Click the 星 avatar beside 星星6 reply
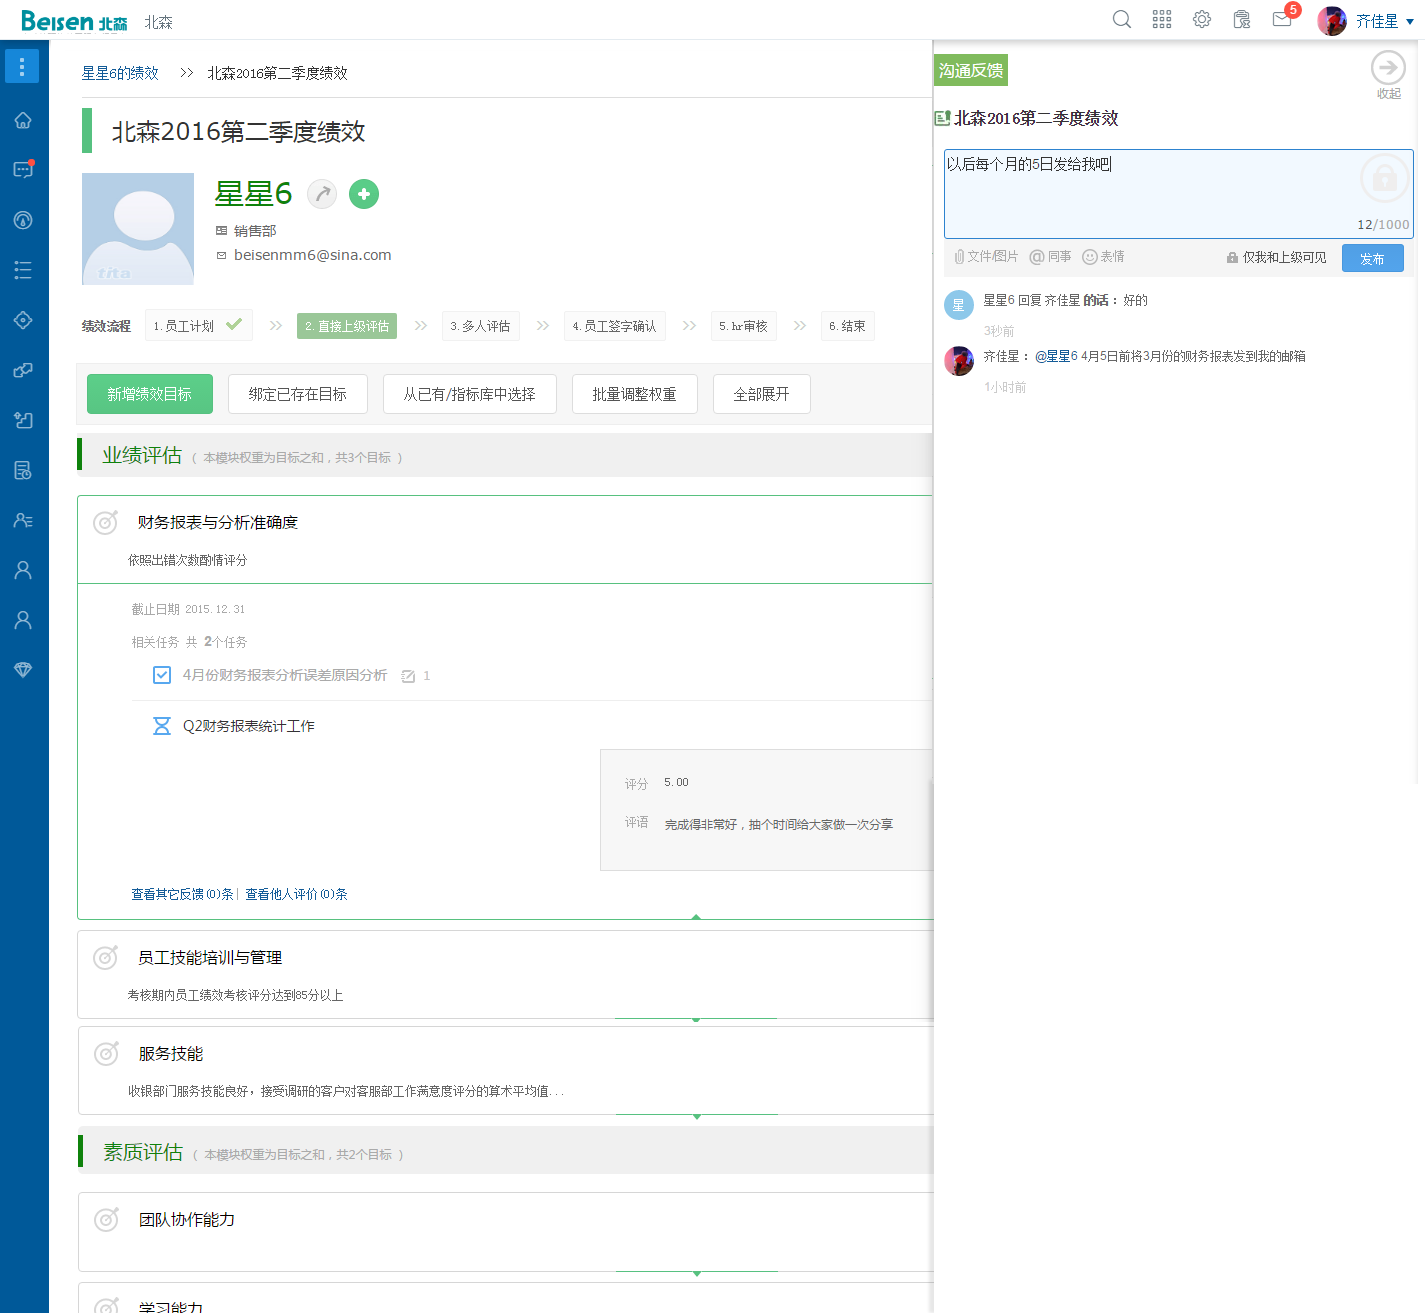 click(x=959, y=305)
